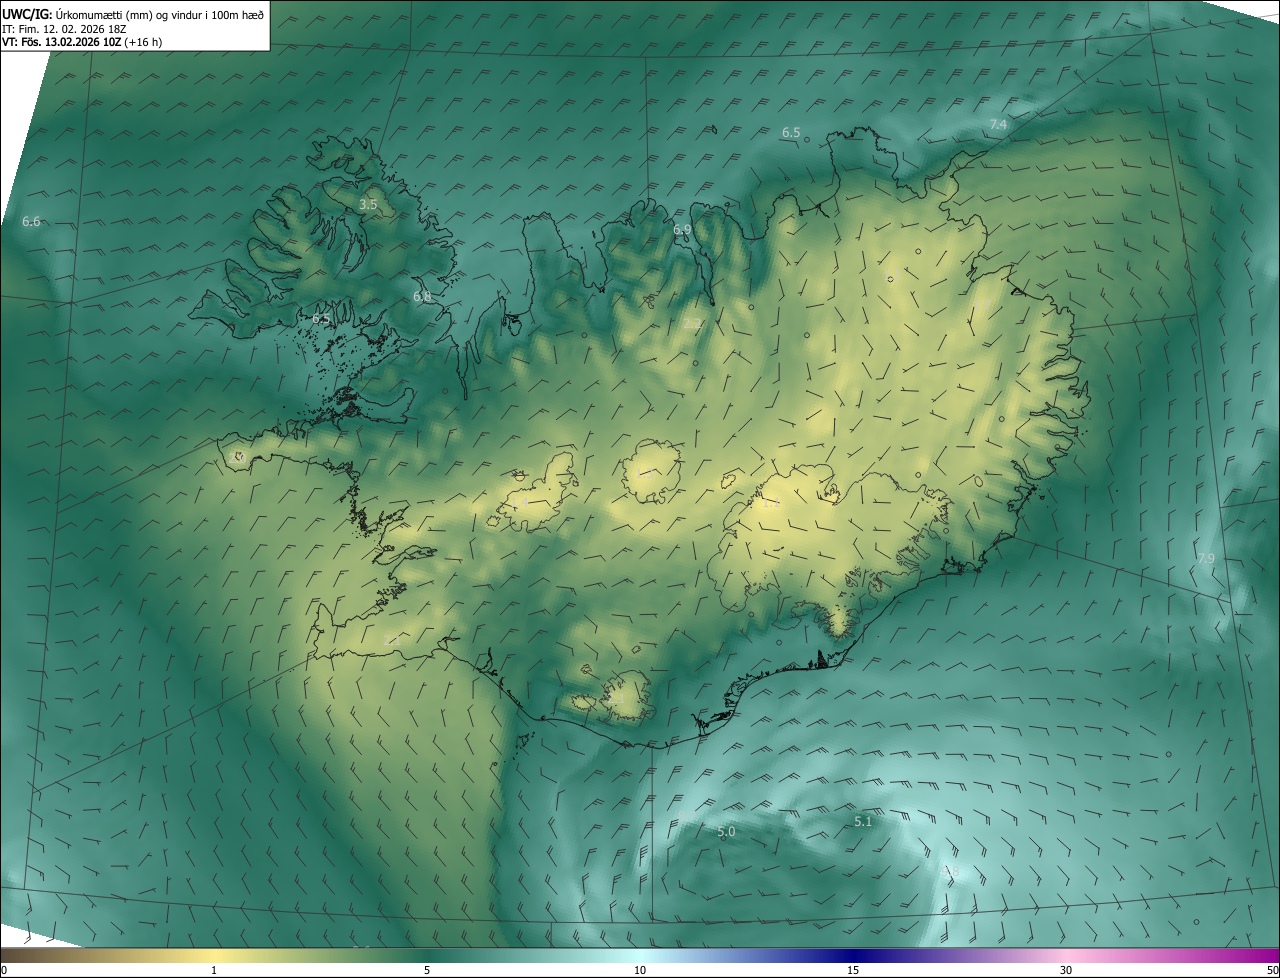Click the 3.5 value label on the Westfjords

click(x=368, y=204)
